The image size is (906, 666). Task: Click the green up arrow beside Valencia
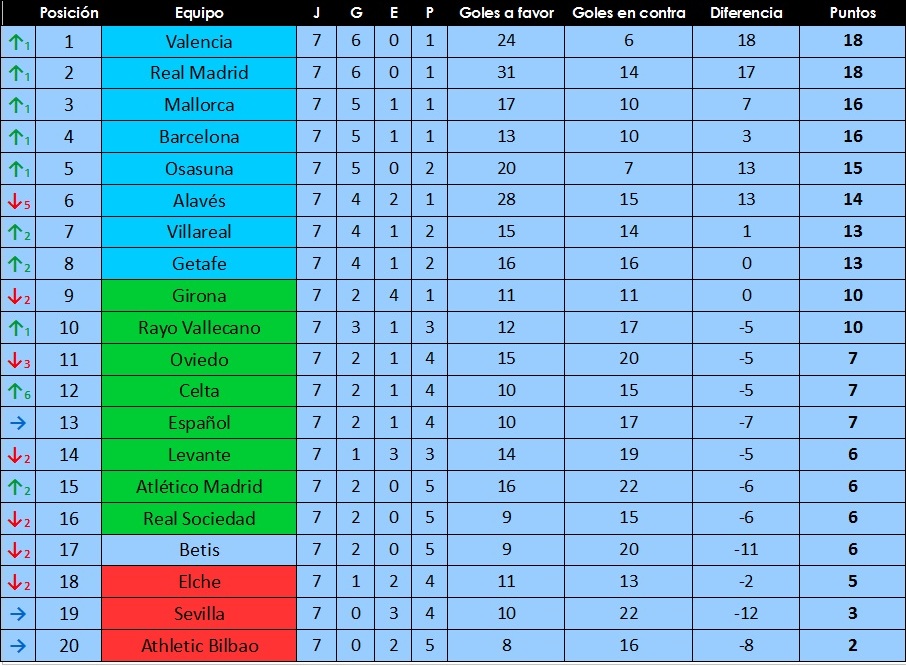[x=17, y=42]
